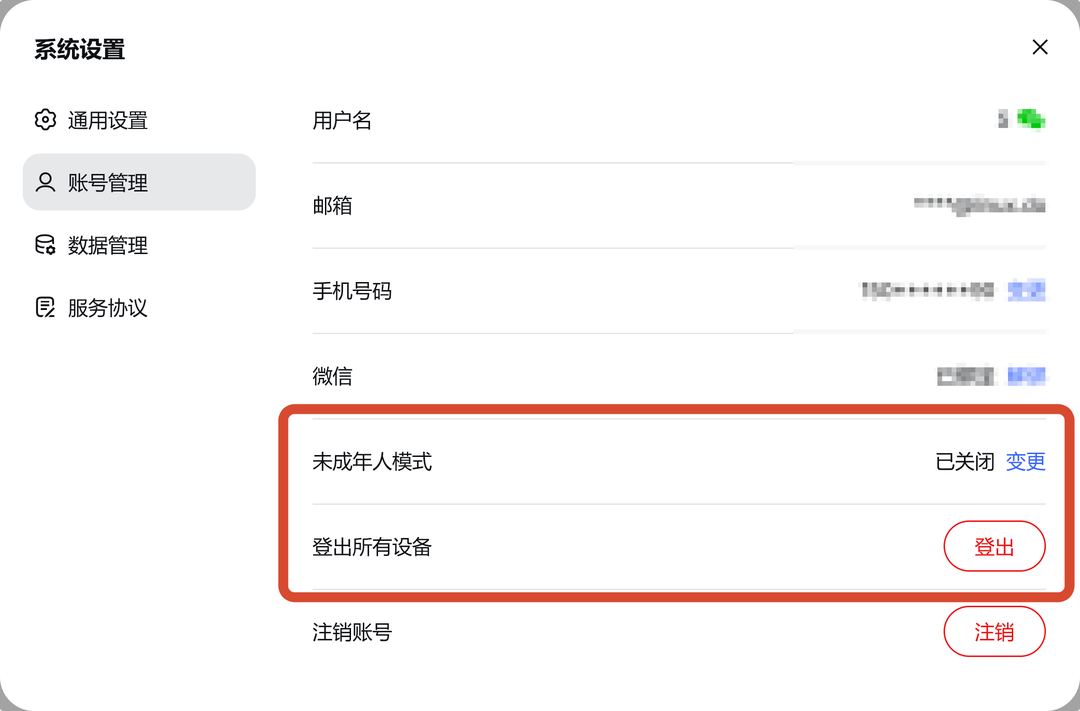
Task: Close the 系统设置 dialog with the X
Action: pos(1040,47)
